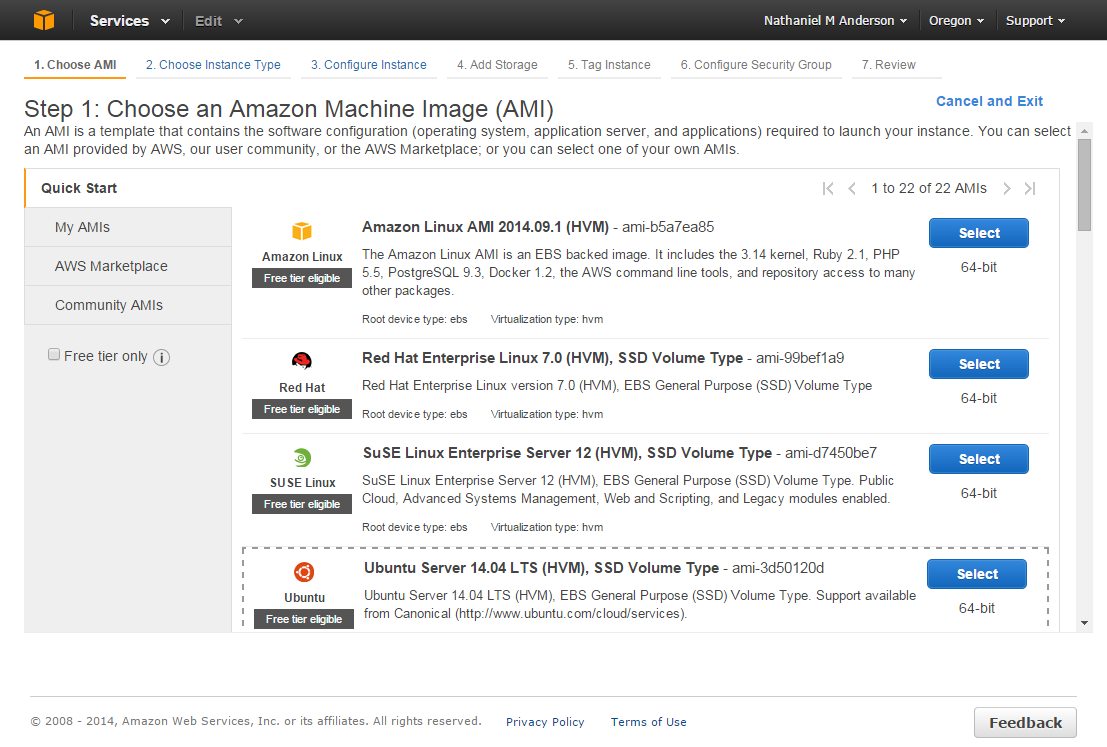Click the scrollbar down arrow
This screenshot has height=747, width=1107.
1084,623
